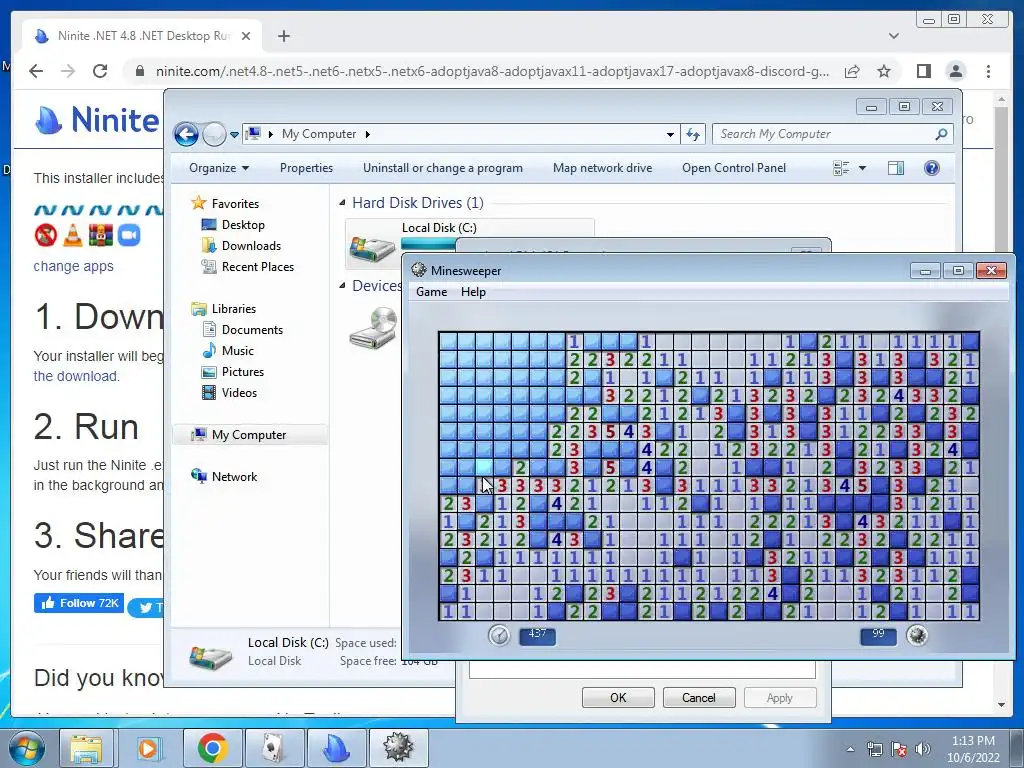Select Videos library
This screenshot has height=768, width=1024.
pos(229,392)
